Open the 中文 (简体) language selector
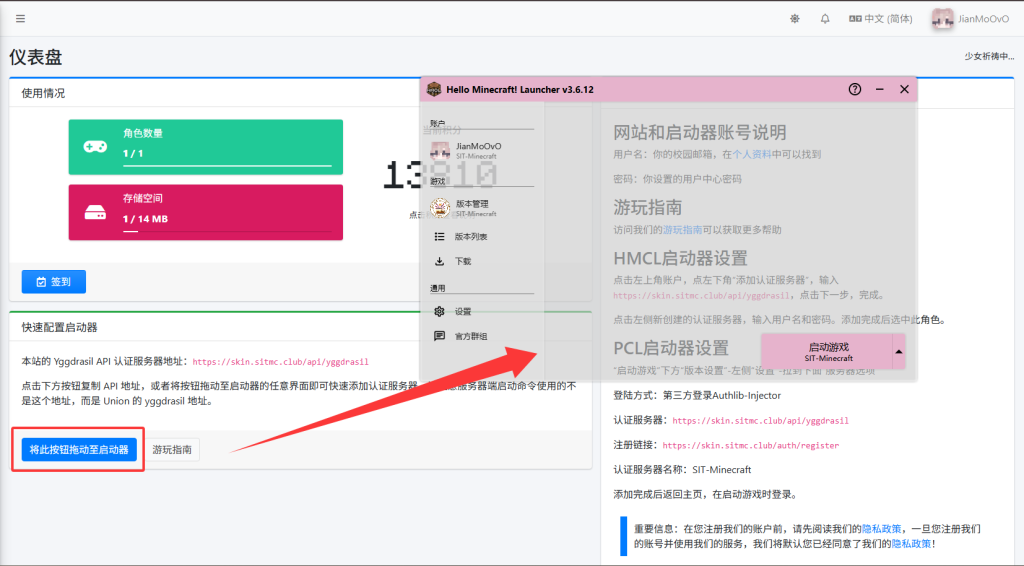 pos(880,19)
